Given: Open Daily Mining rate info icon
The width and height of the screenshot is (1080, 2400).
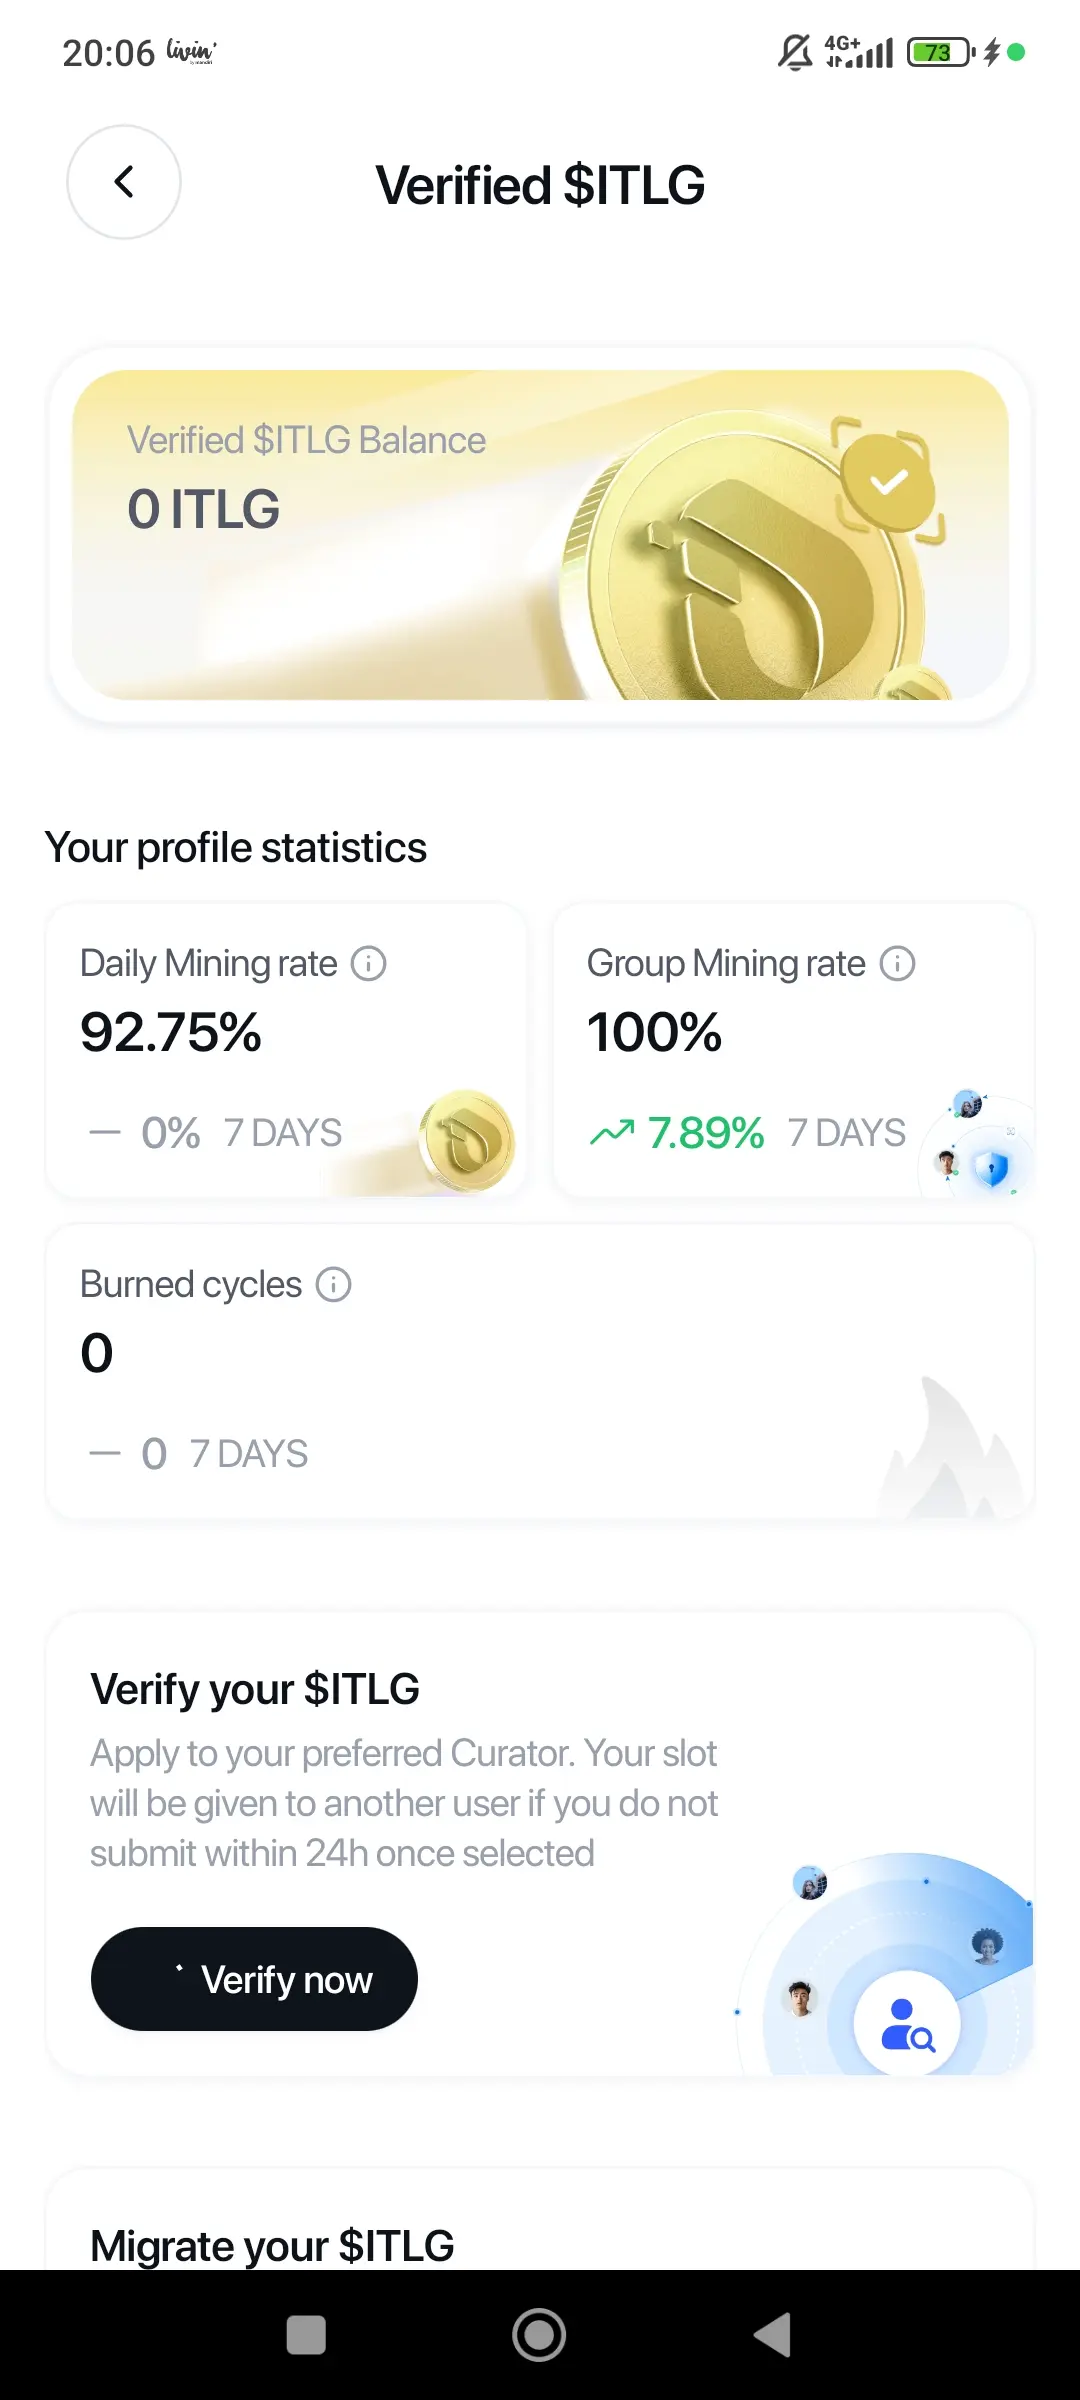Looking at the screenshot, I should tap(368, 964).
